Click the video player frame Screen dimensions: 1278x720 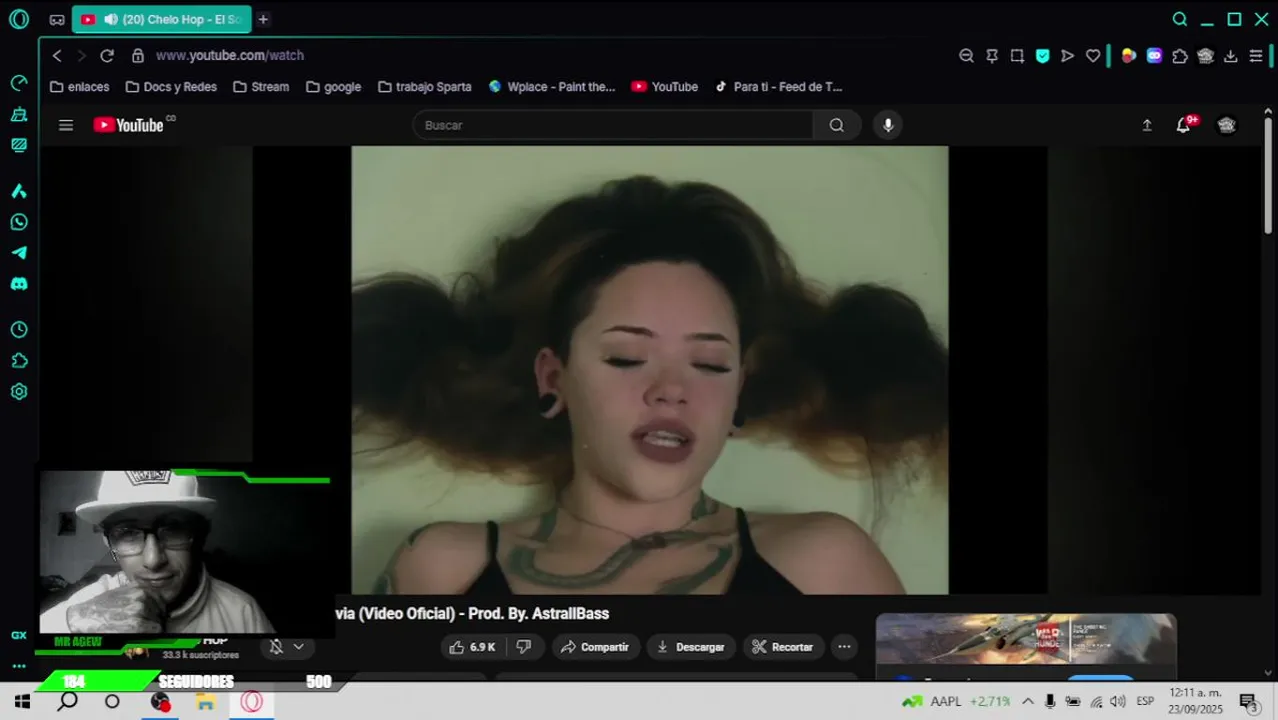click(x=649, y=370)
